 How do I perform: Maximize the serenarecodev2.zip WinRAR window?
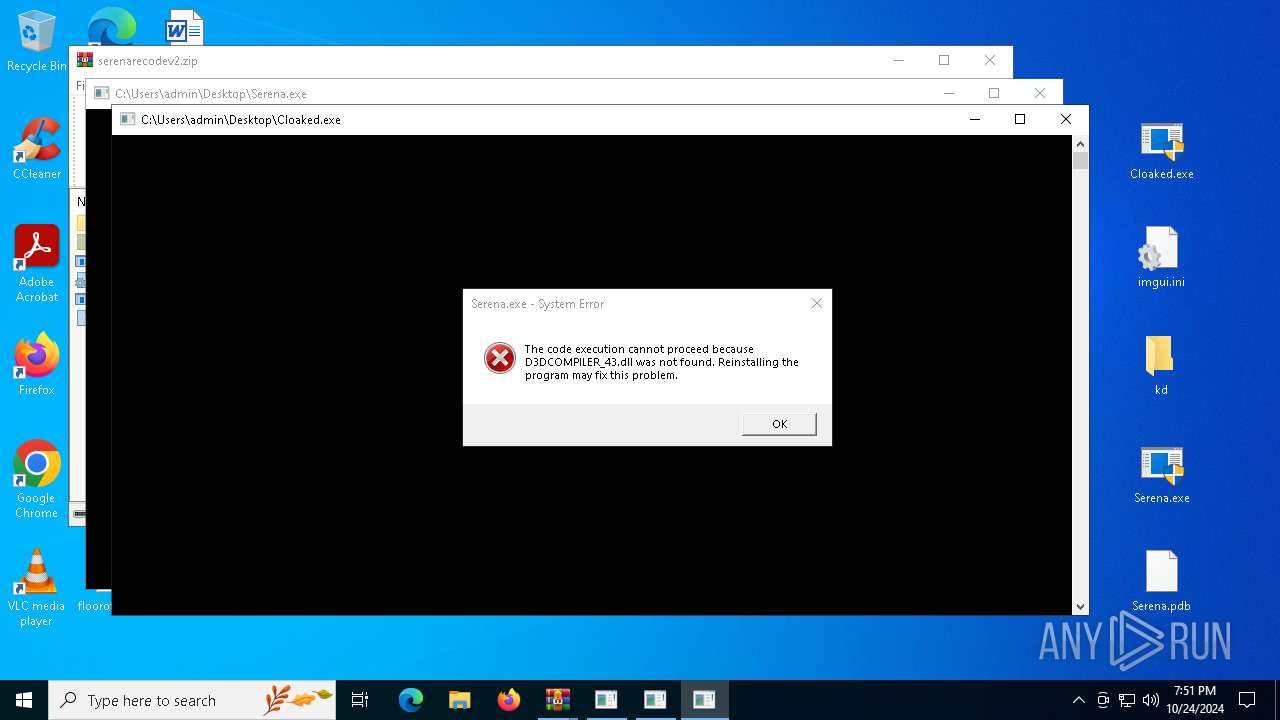944,60
